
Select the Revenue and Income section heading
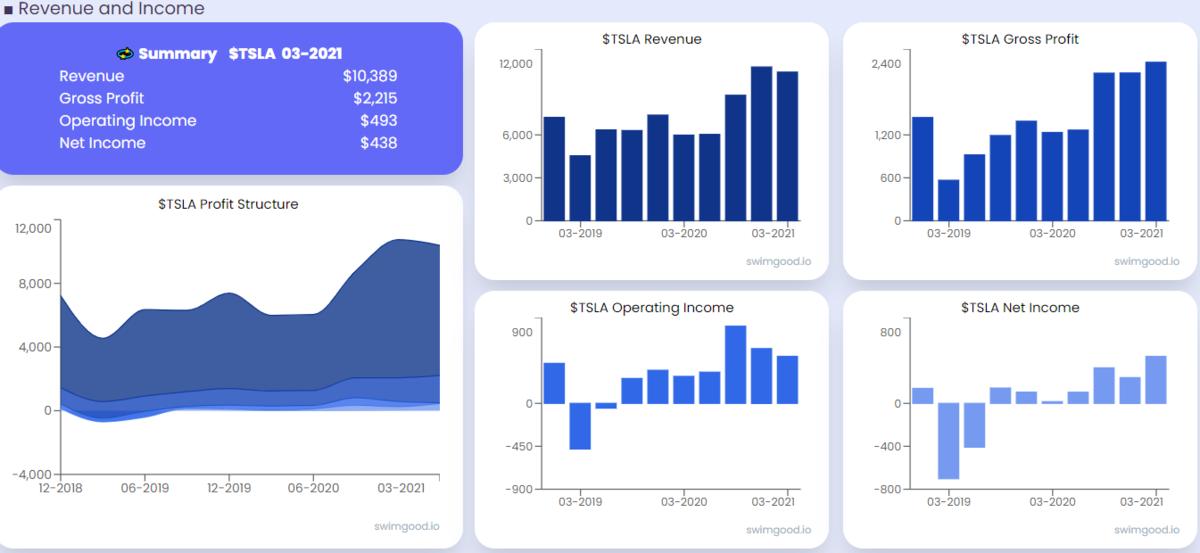[111, 9]
